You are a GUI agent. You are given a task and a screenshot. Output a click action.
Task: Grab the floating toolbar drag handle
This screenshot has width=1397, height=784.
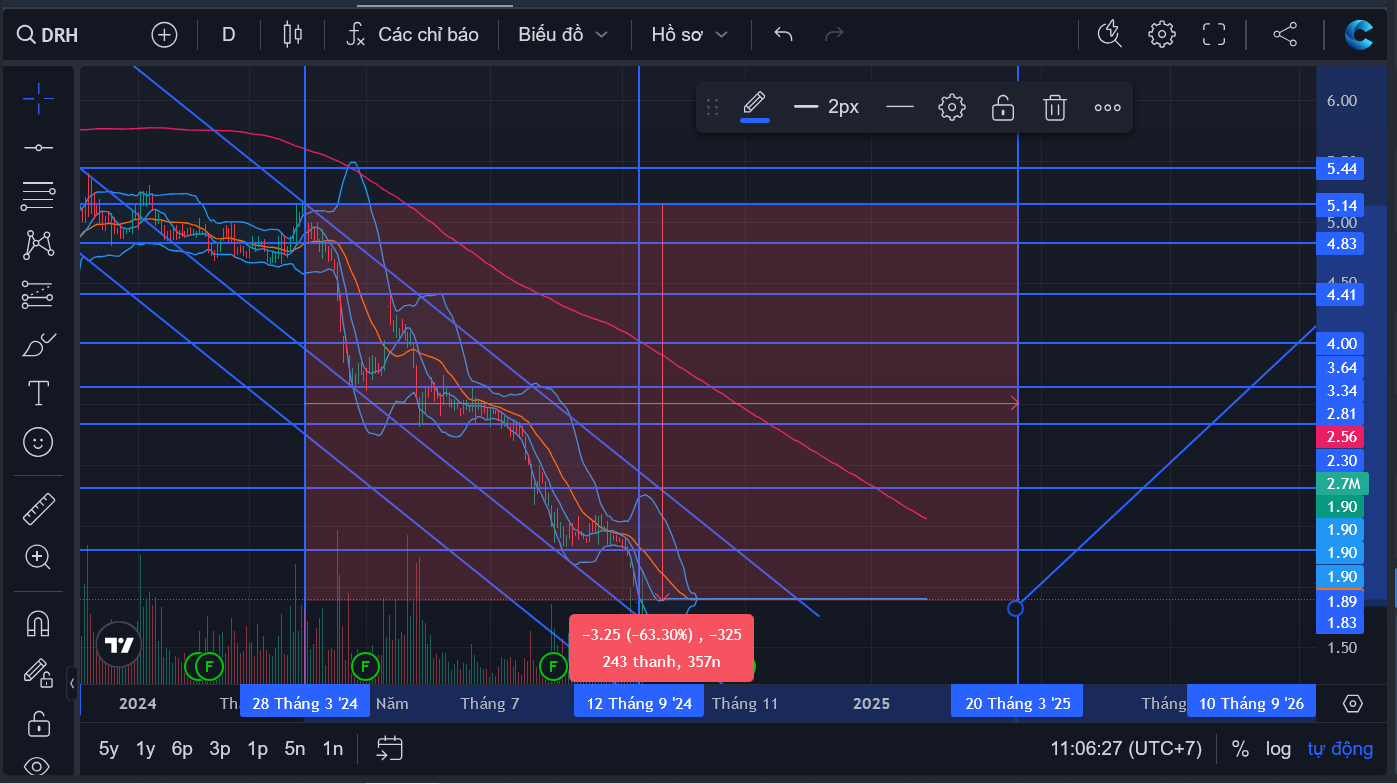713,107
